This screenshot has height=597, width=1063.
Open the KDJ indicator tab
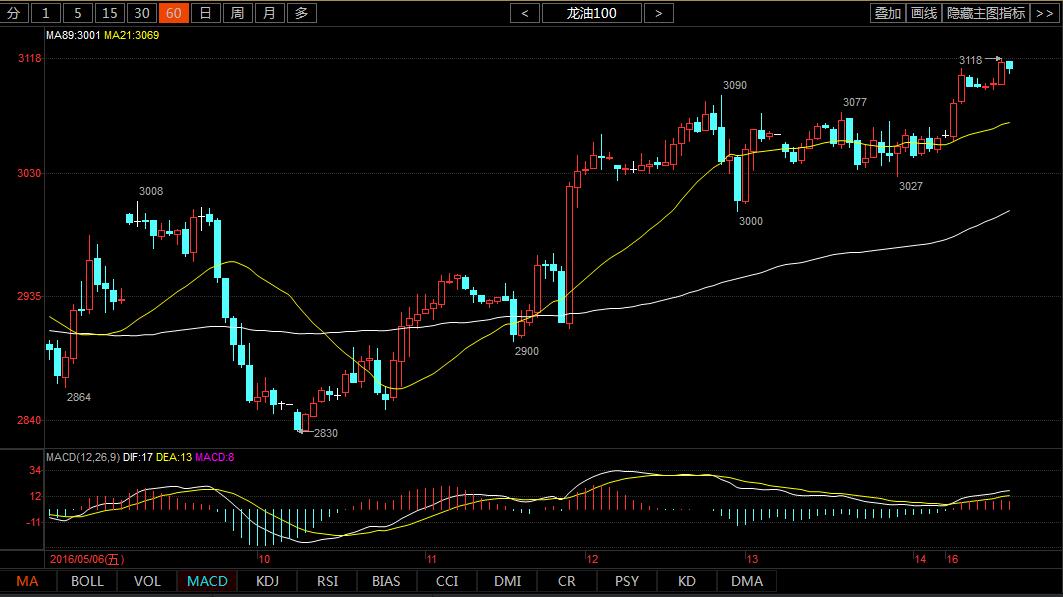tap(267, 581)
